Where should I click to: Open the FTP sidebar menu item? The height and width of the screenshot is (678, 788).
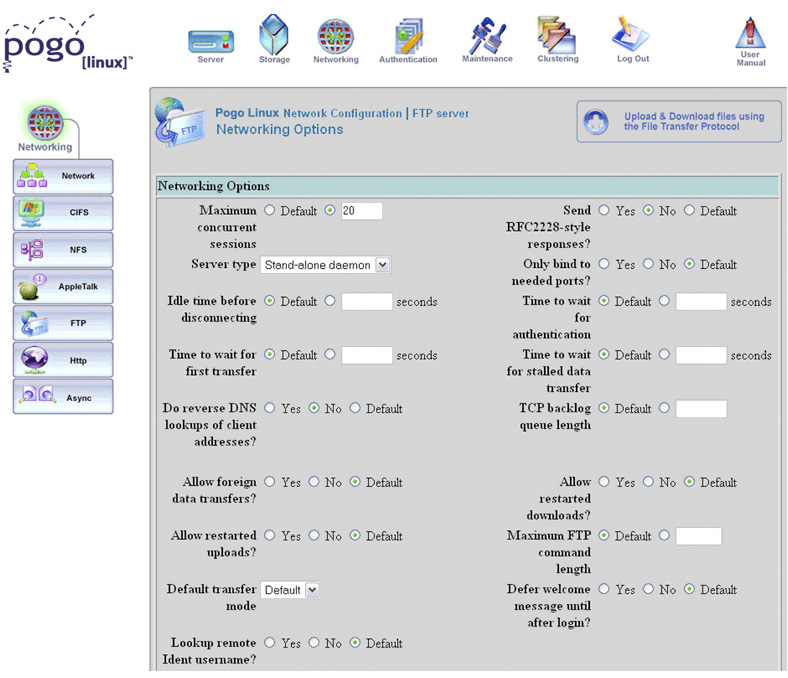pos(63,323)
